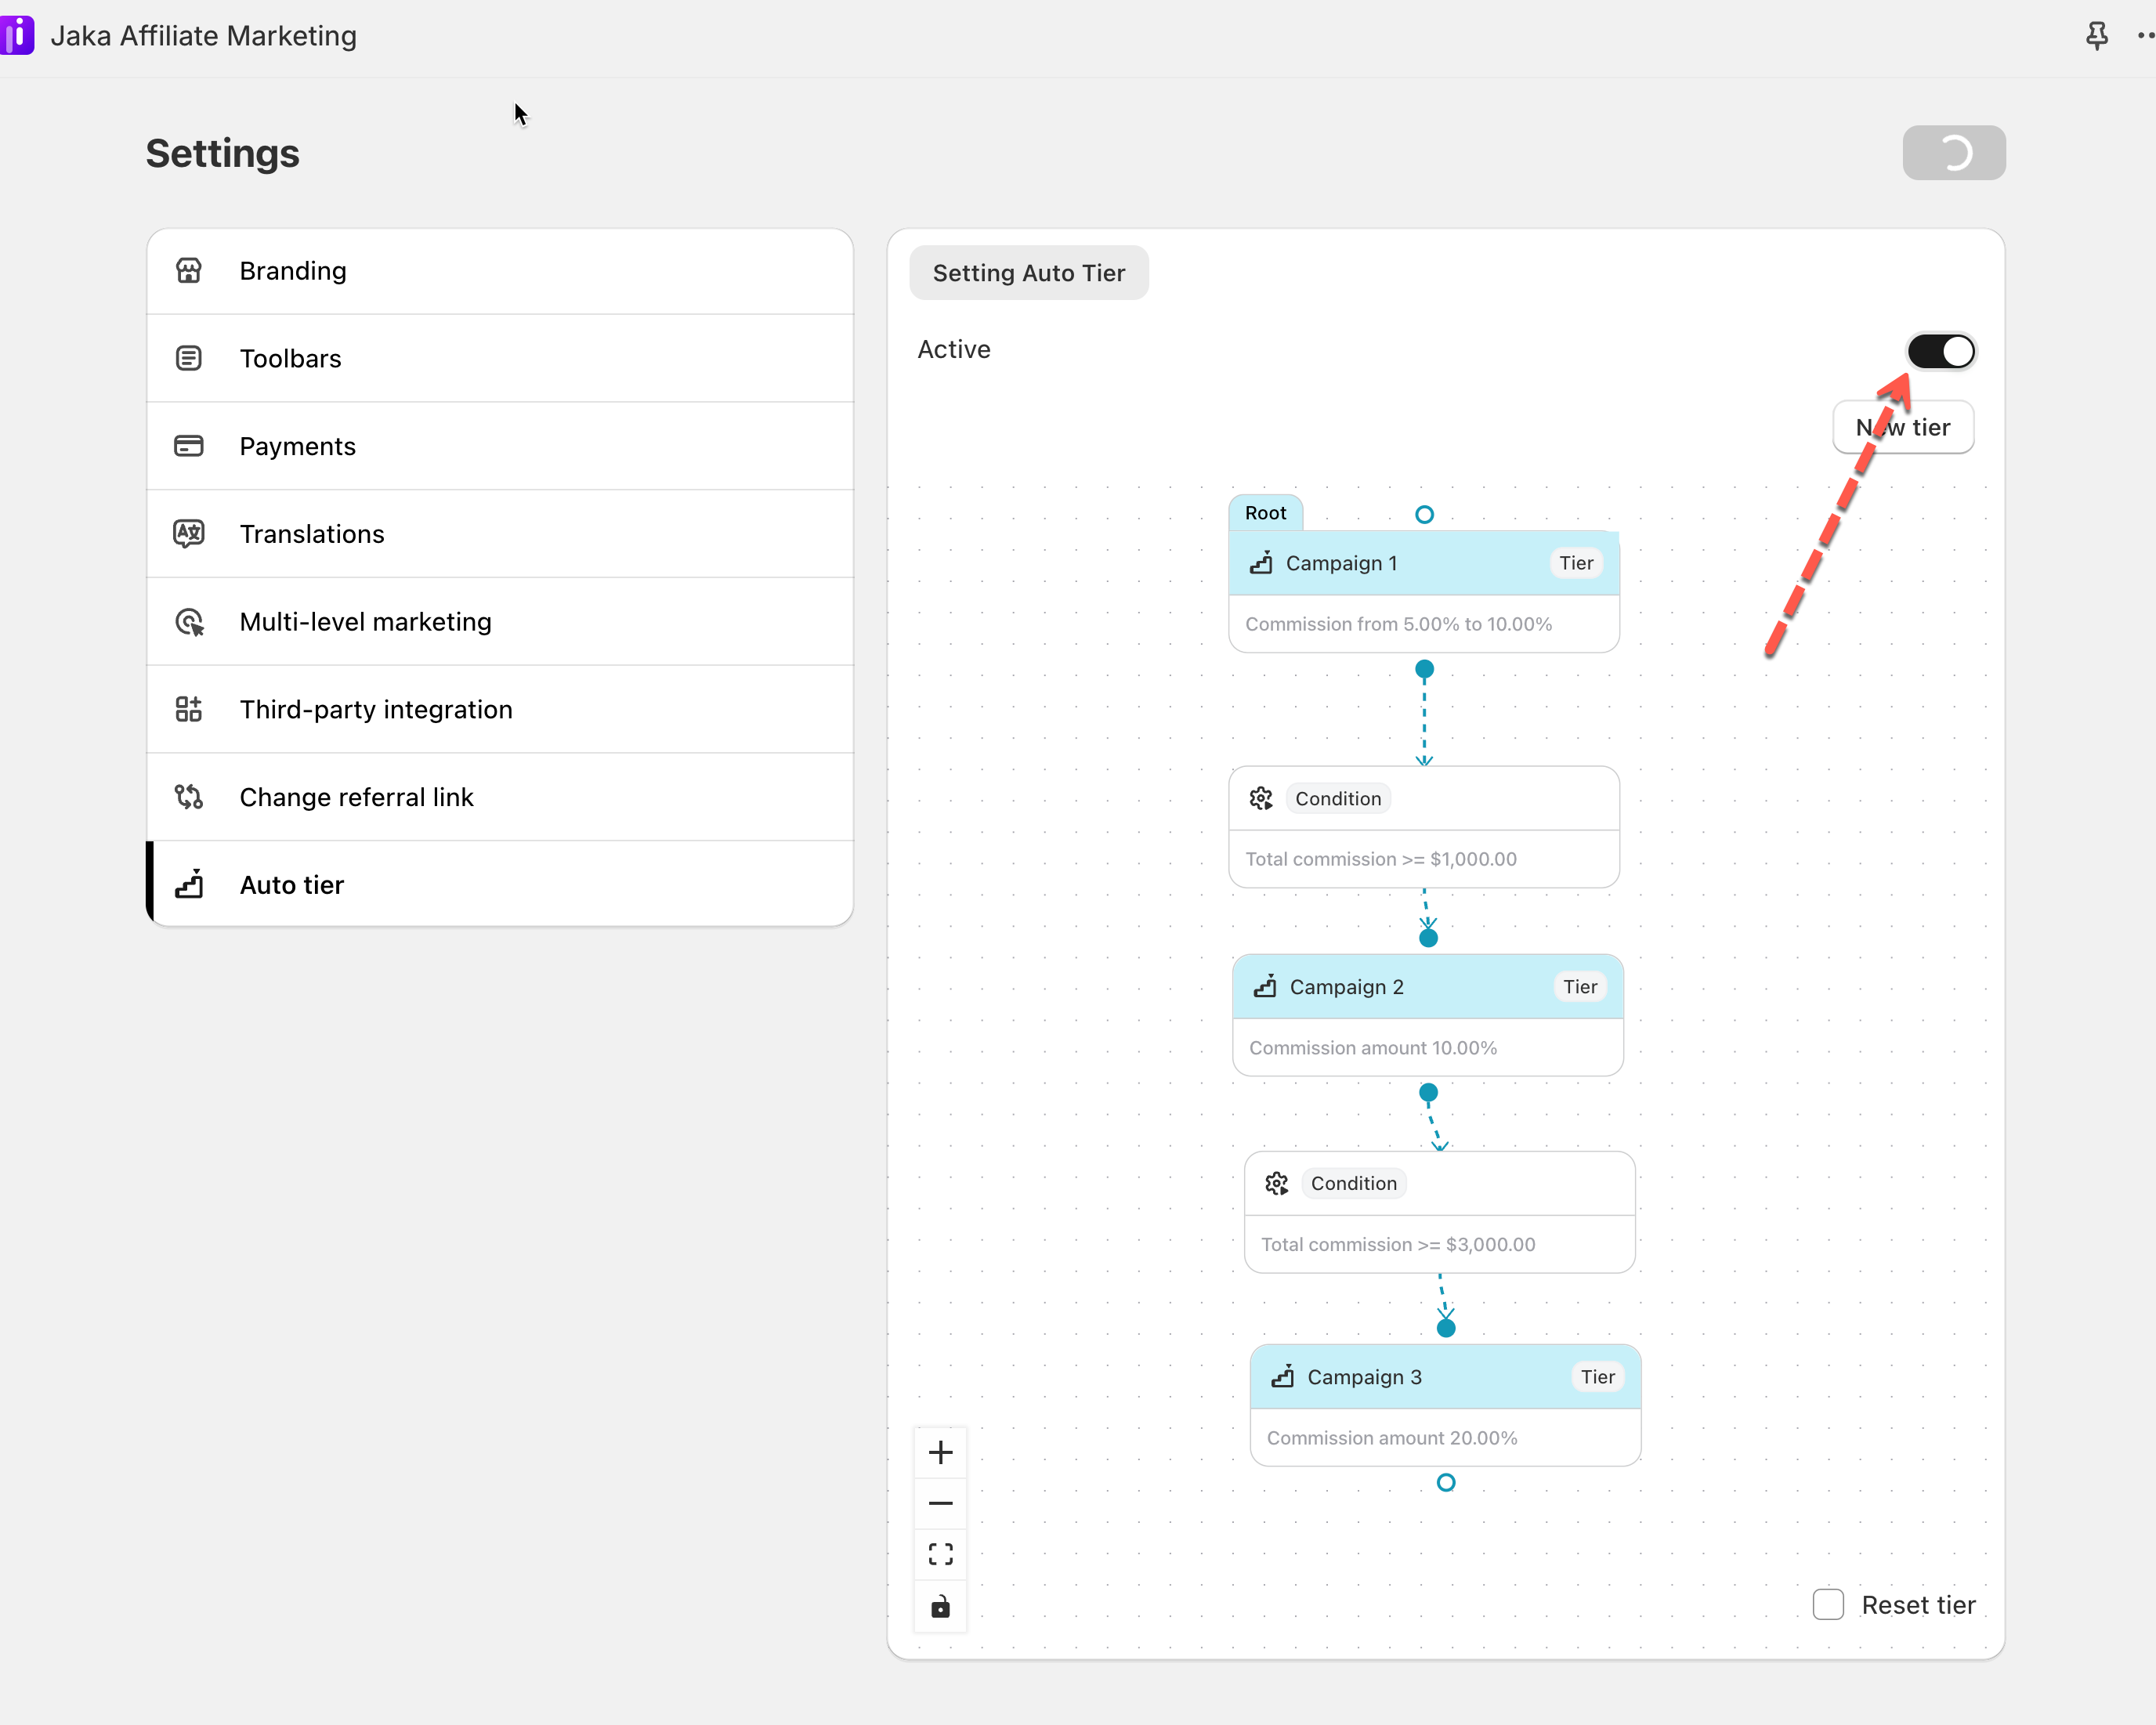
Task: Click the pin icon at top right
Action: [2096, 37]
